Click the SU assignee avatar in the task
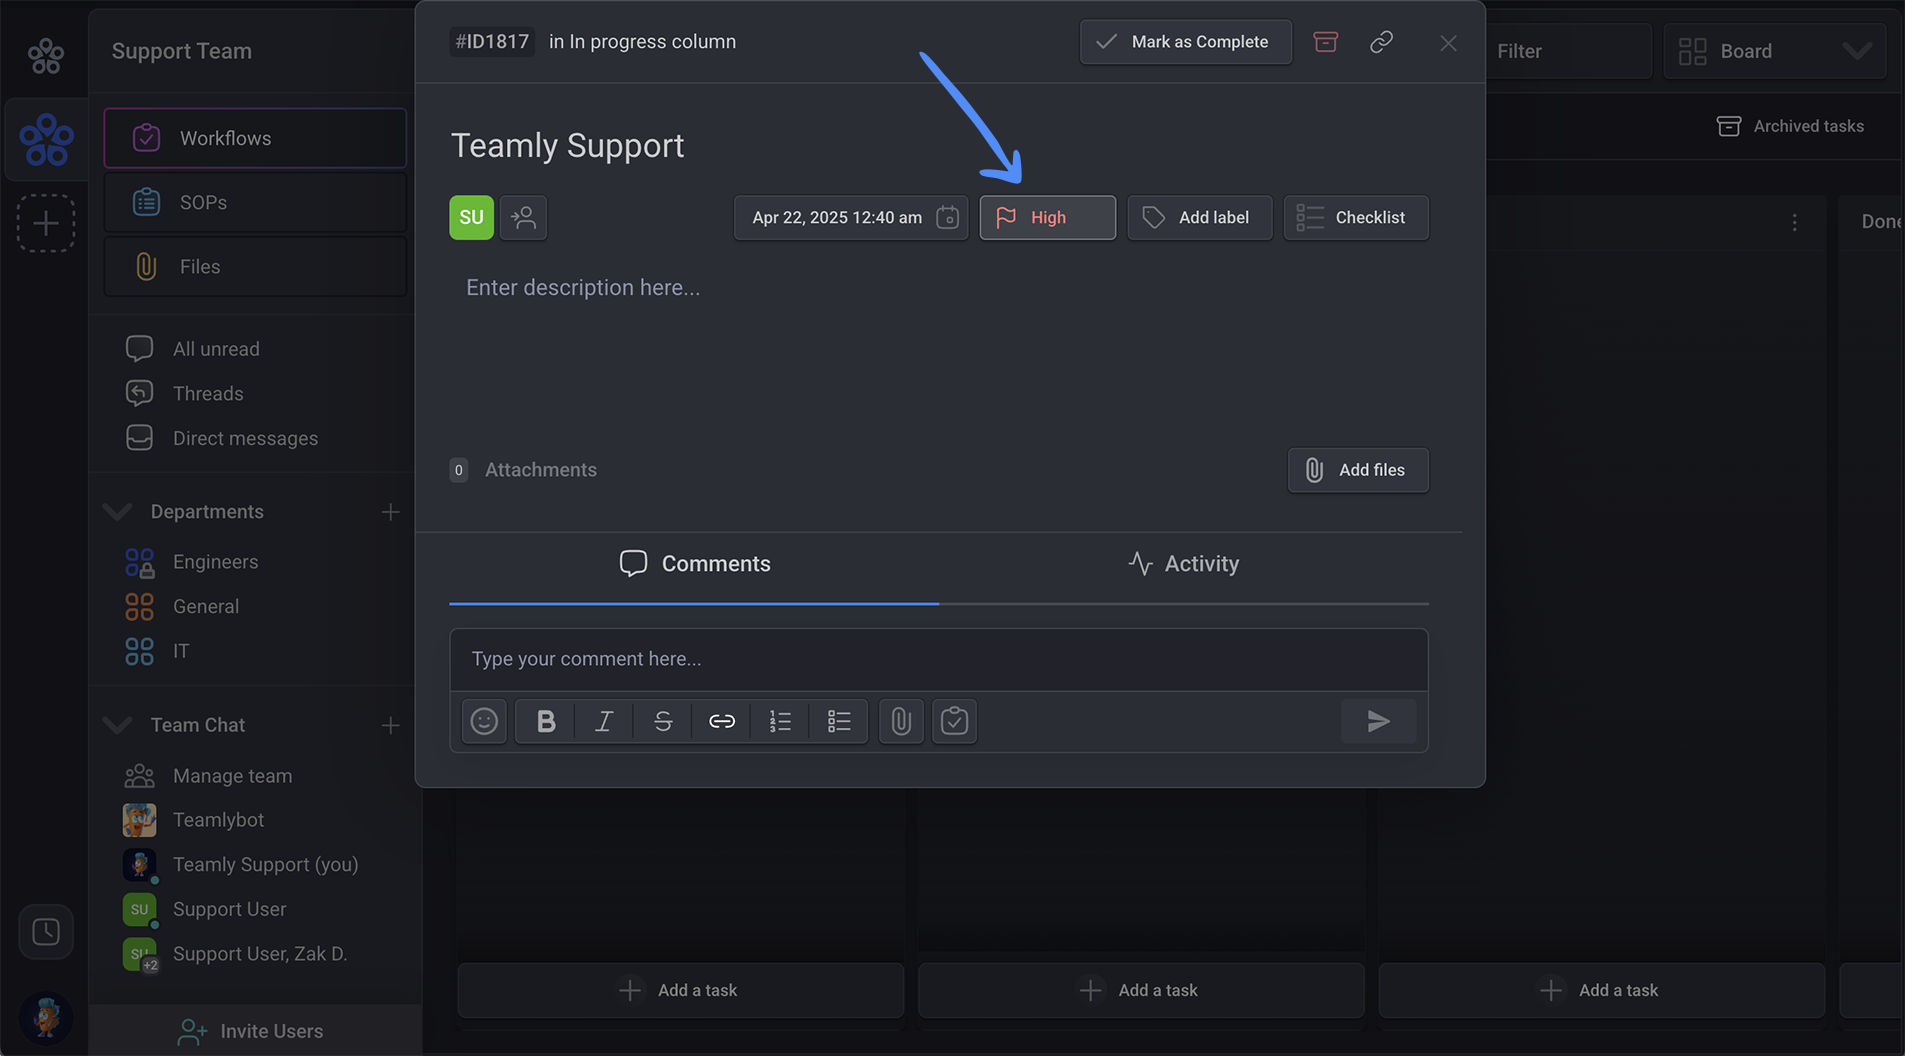This screenshot has width=1905, height=1056. [x=471, y=217]
